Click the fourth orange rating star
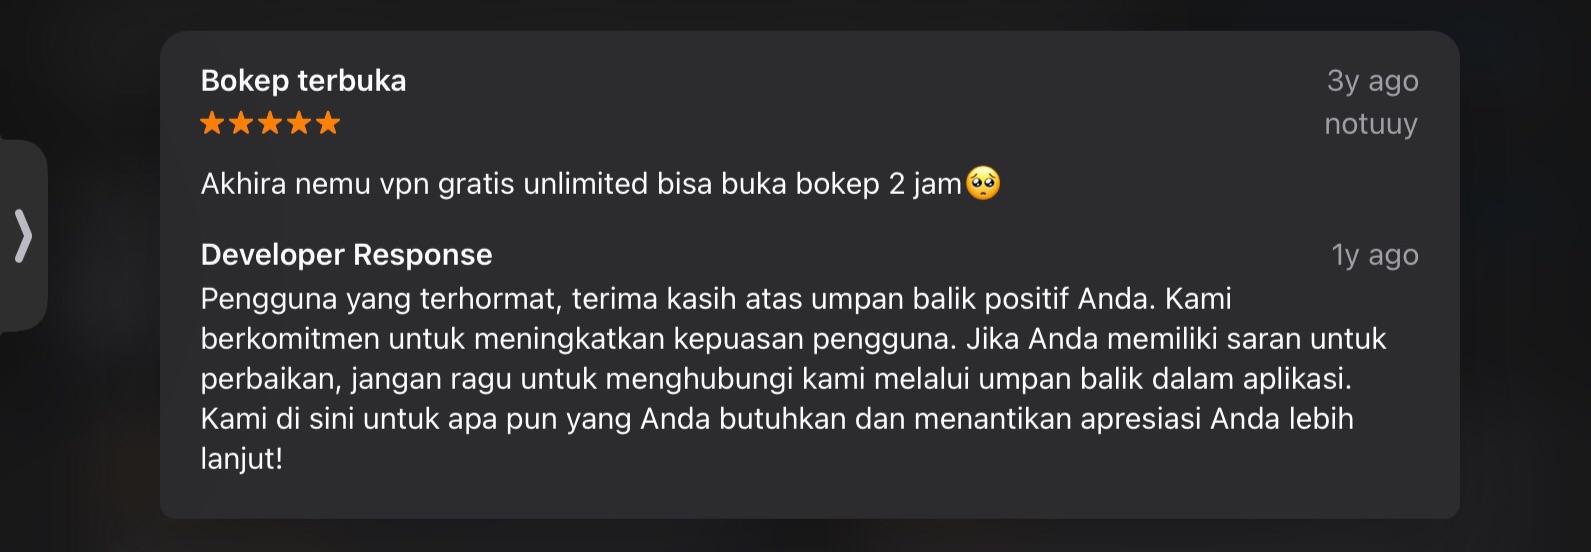1591x552 pixels. (x=300, y=123)
